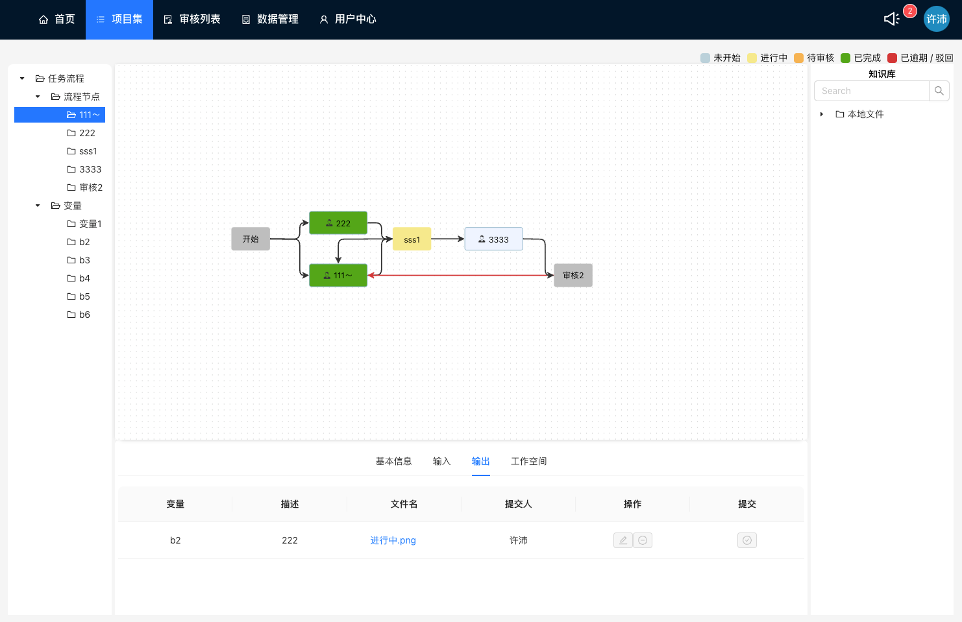The image size is (962, 622).
Task: Switch to the 基本信息 tab
Action: [x=393, y=461]
